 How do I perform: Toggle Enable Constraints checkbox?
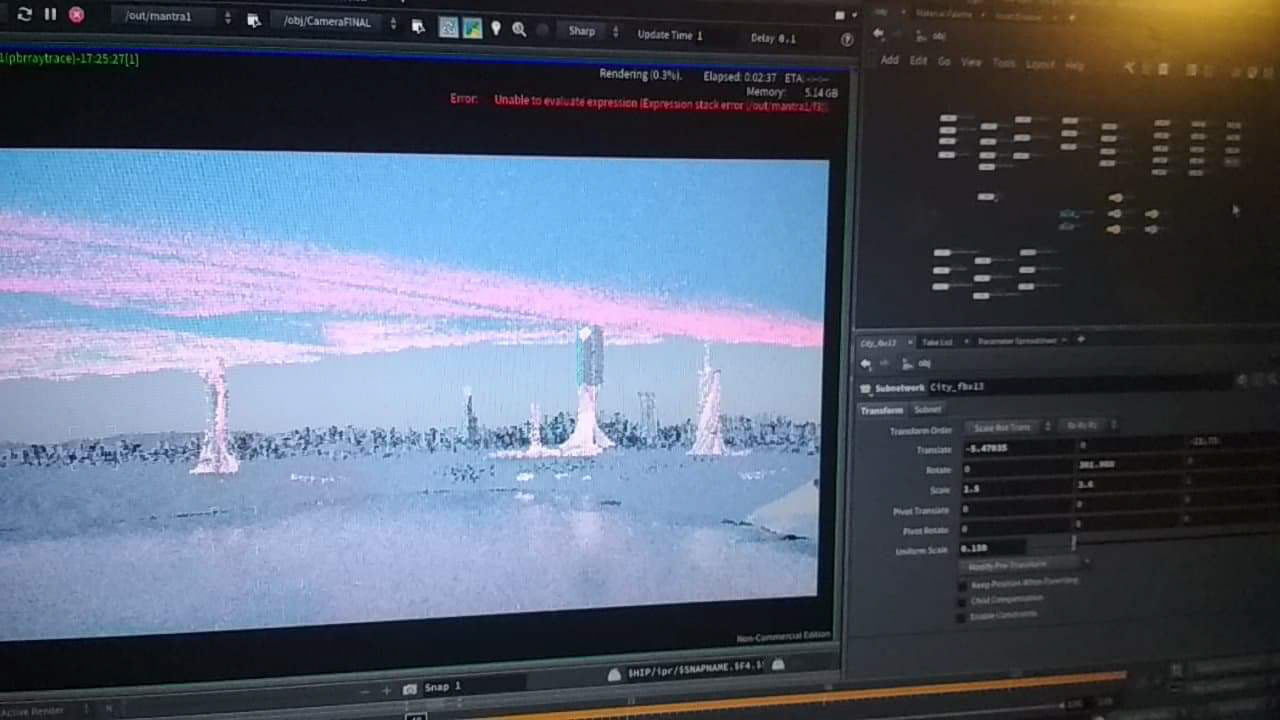[963, 619]
